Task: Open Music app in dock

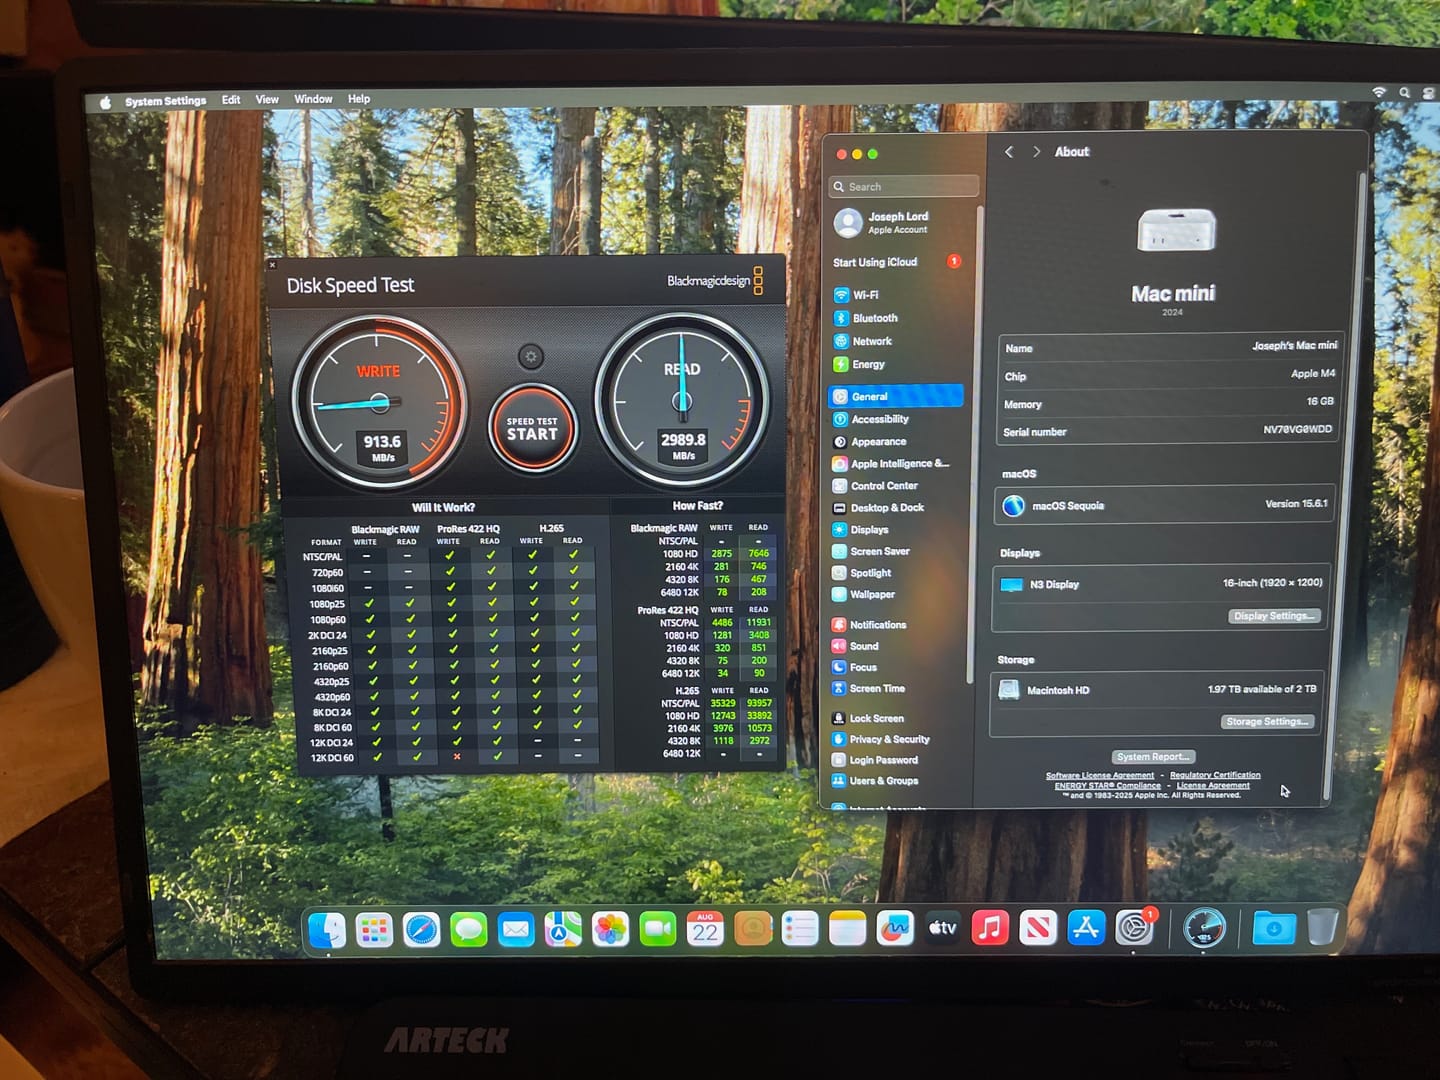Action: tap(990, 928)
